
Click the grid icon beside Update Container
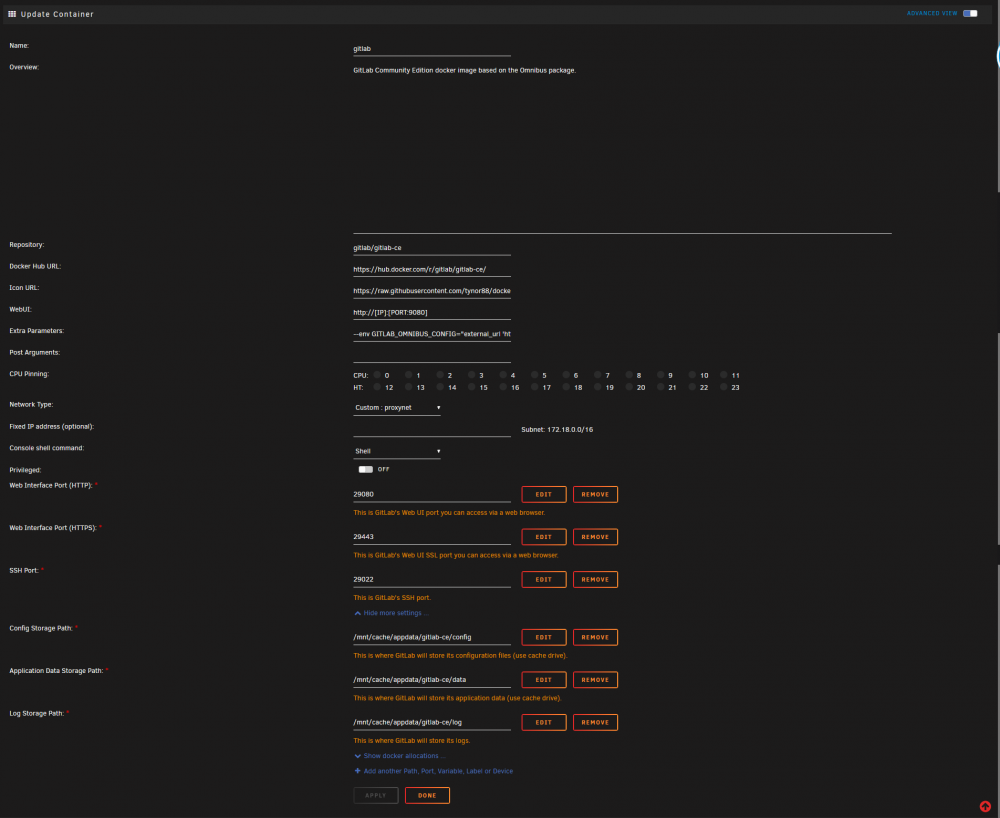(12, 13)
